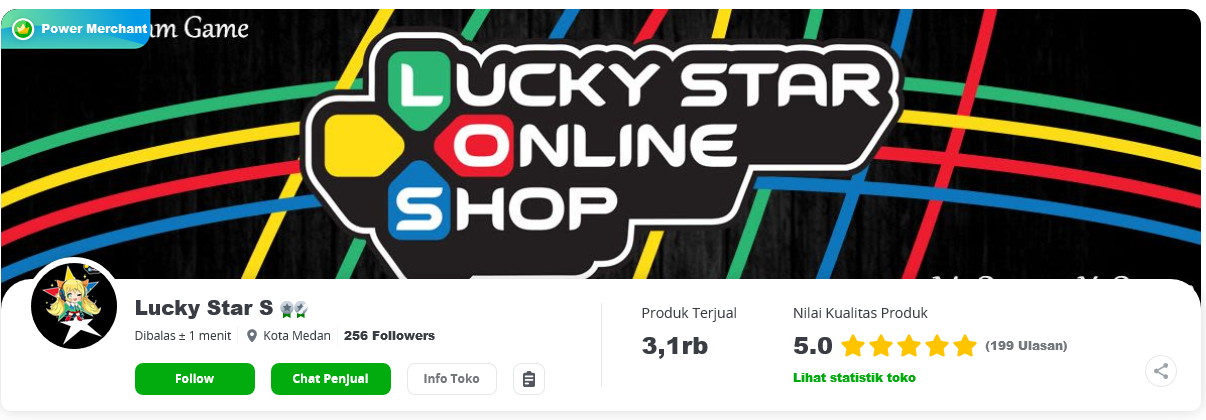Click the Power Merchant badge label
This screenshot has width=1206, height=420.
[94, 29]
